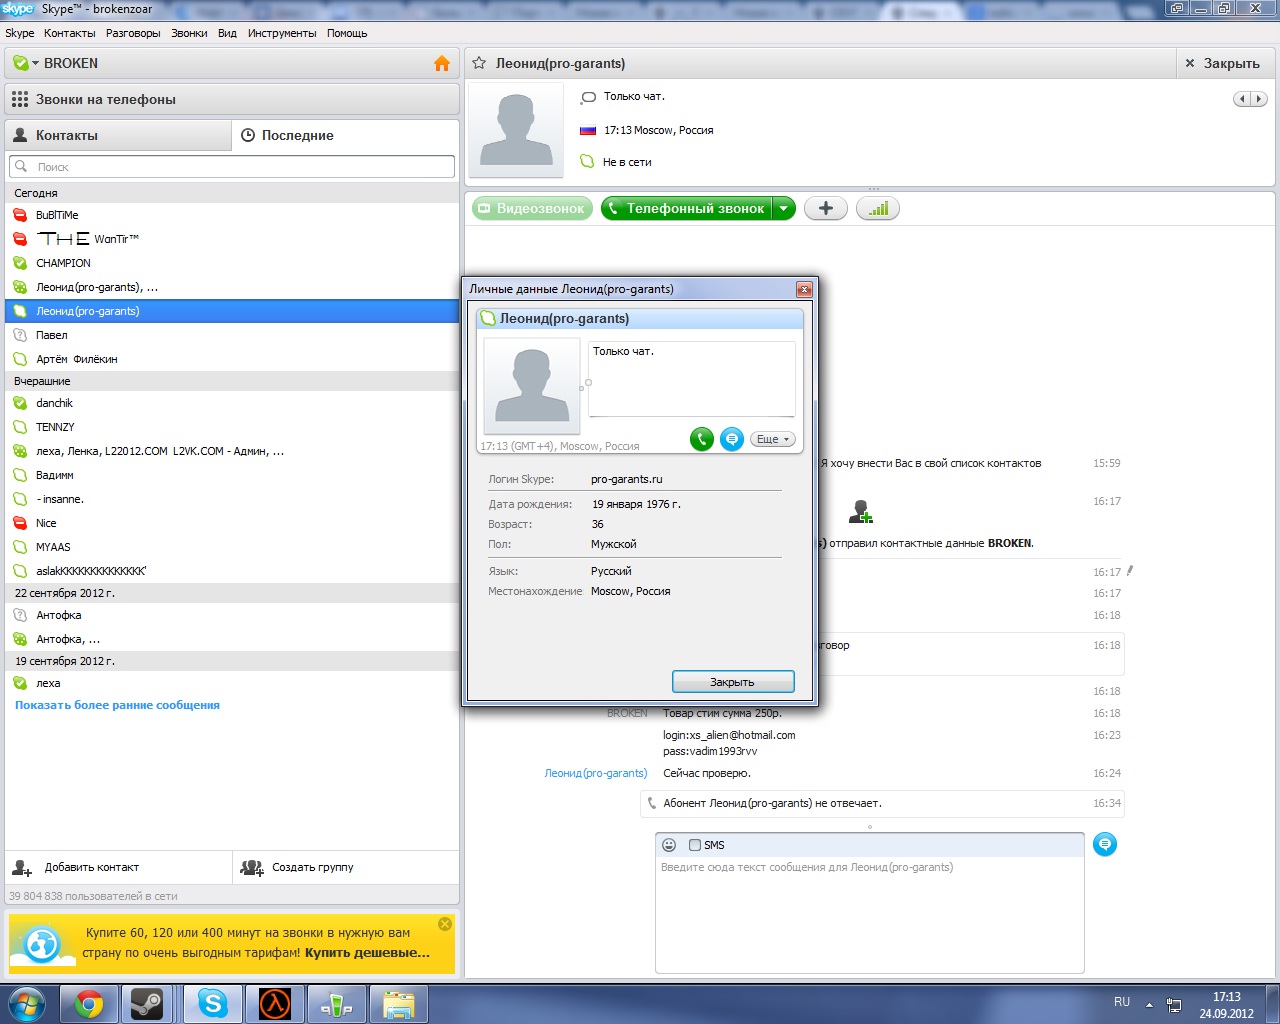Open emoticon picker in message box
Viewport: 1280px width, 1024px height.
(669, 845)
